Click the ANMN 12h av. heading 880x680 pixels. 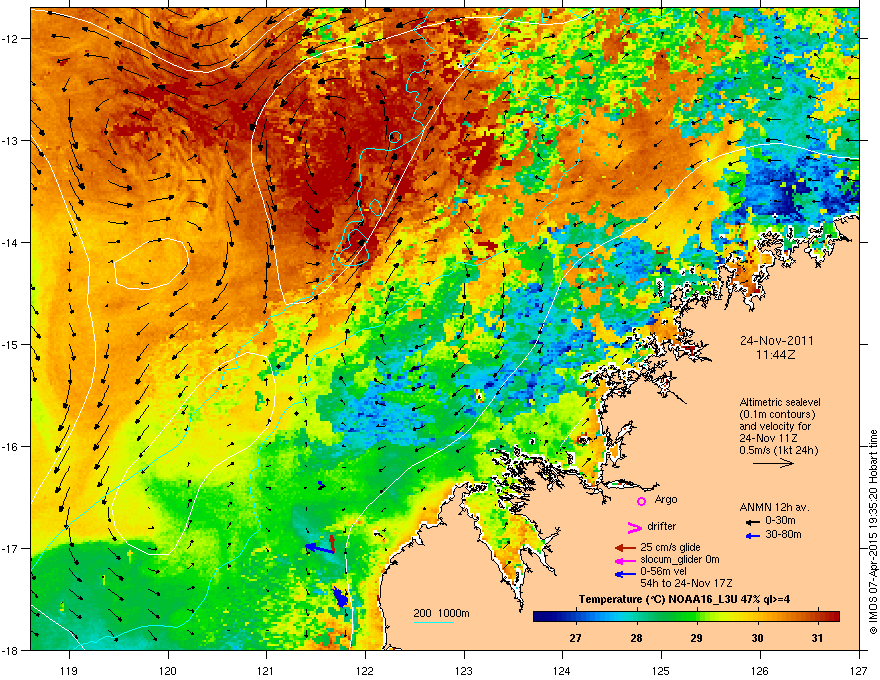774,507
